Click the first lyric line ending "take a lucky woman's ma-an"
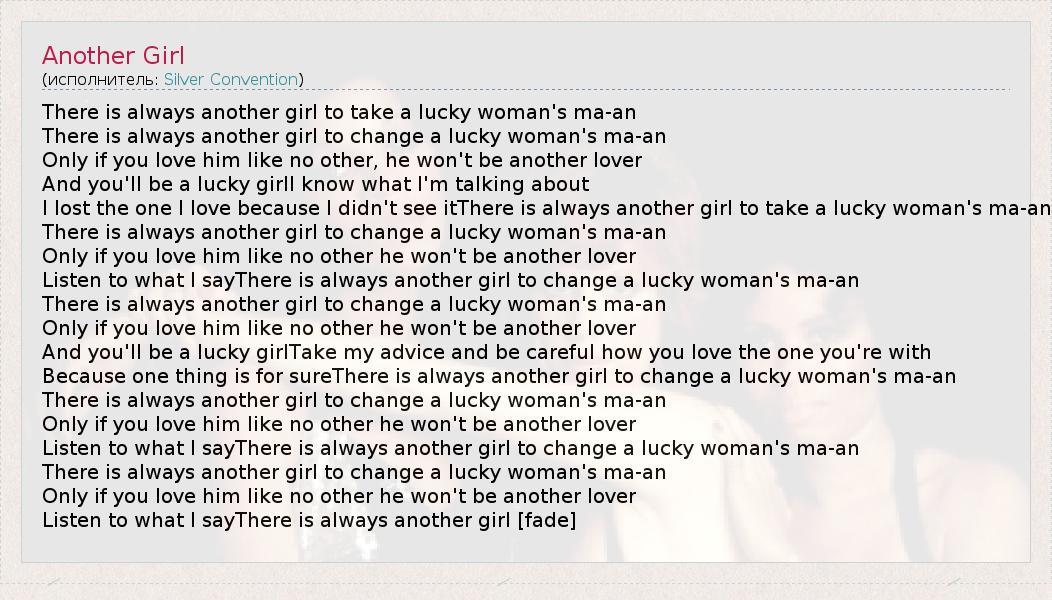The image size is (1052, 600). click(339, 112)
